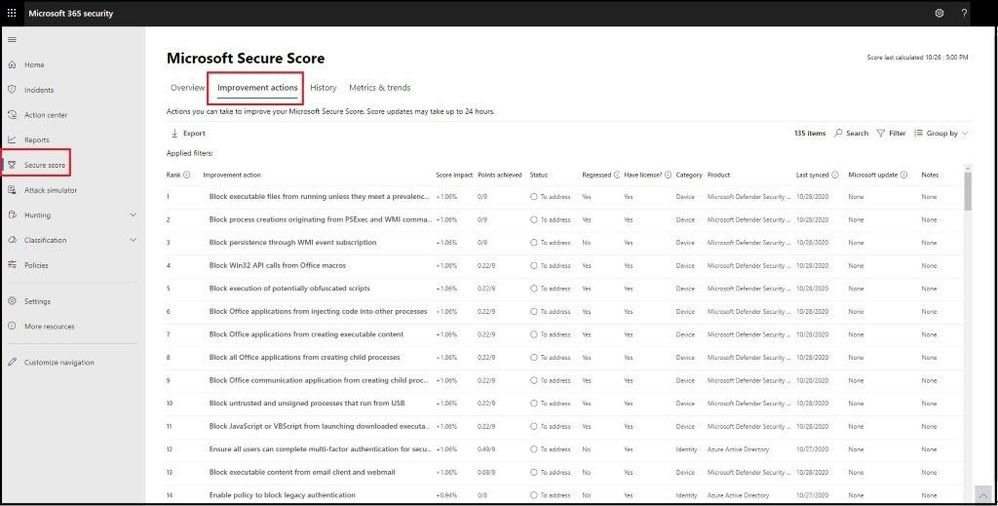Click '+0.94%' score impact value
Image resolution: width=998 pixels, height=506 pixels.
446,495
